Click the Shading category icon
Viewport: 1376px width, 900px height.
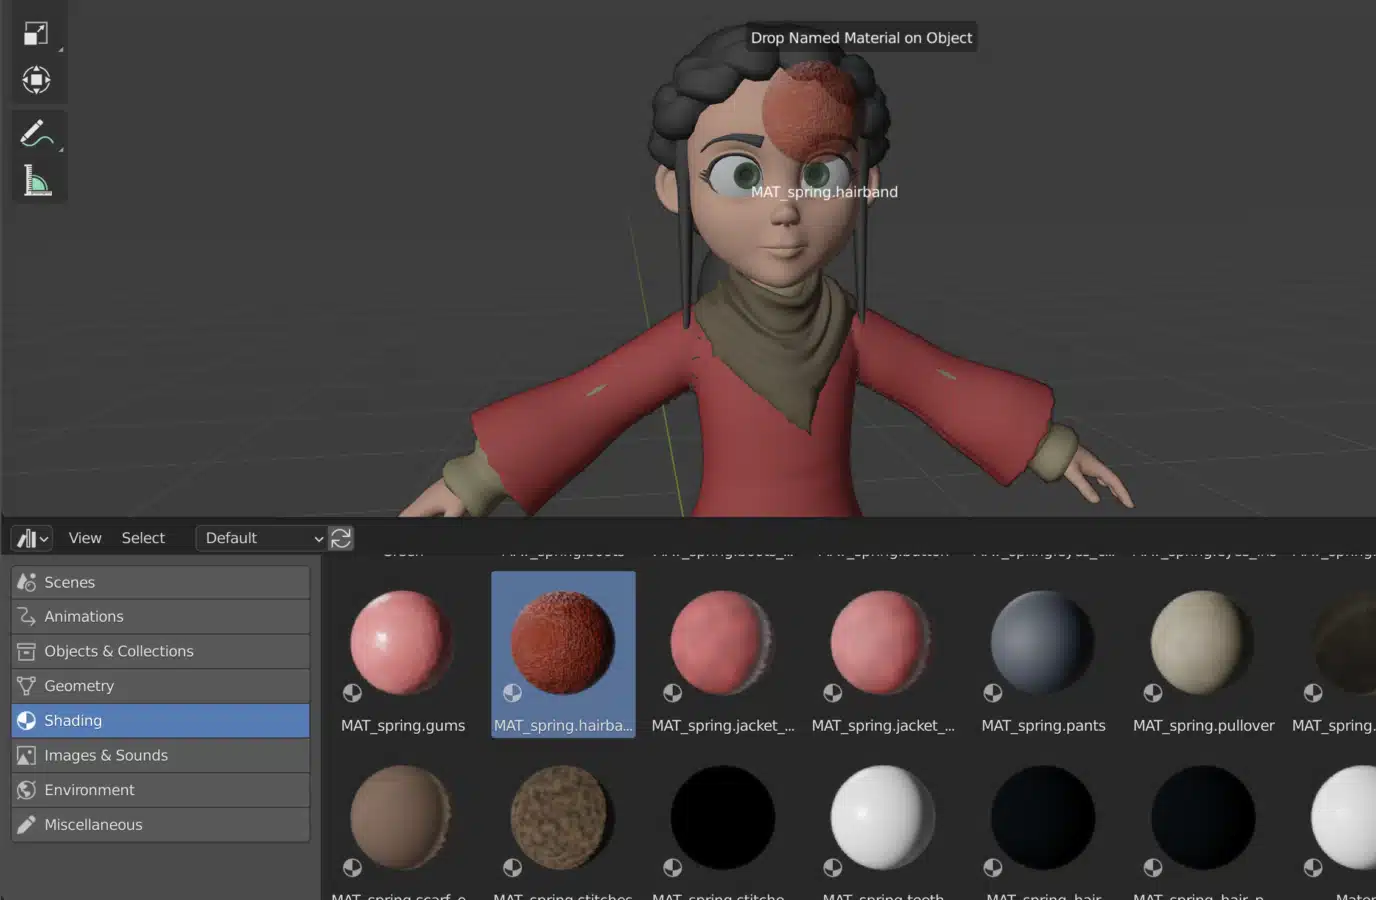tap(27, 720)
